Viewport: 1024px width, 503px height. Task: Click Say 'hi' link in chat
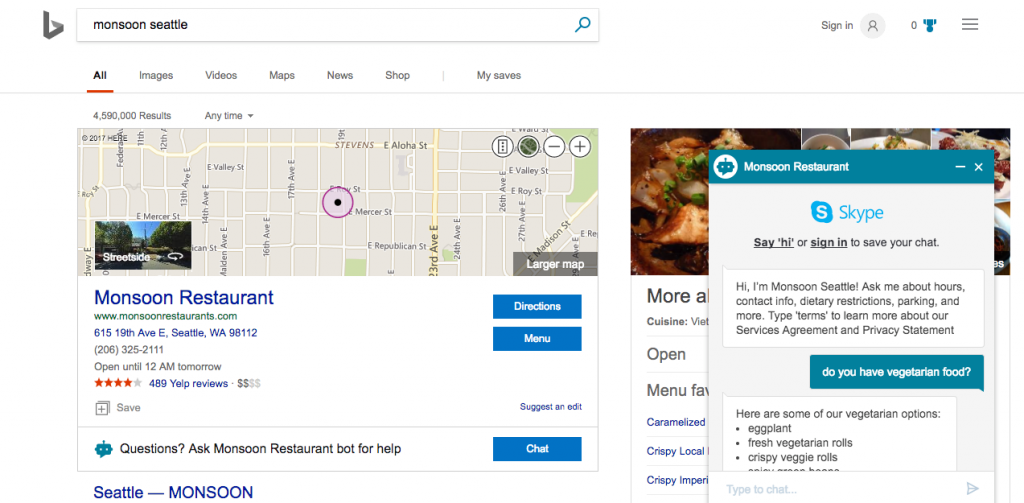tap(774, 242)
